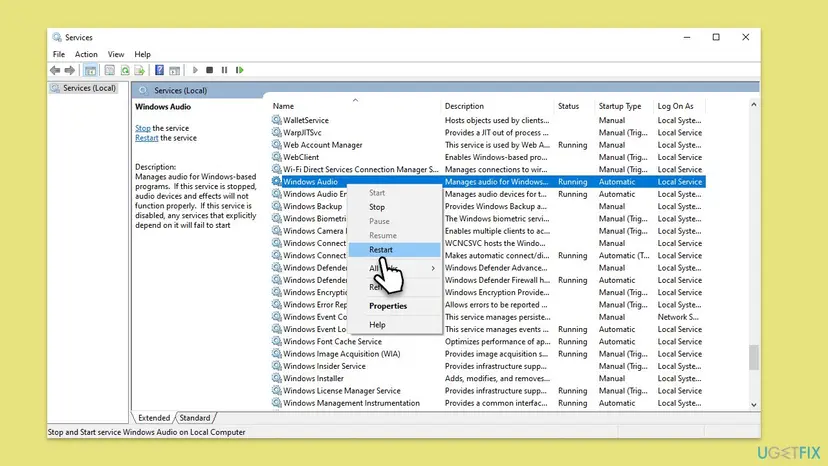Image resolution: width=828 pixels, height=466 pixels.
Task: Select the WarpJITSvc service icon
Action: tap(277, 132)
